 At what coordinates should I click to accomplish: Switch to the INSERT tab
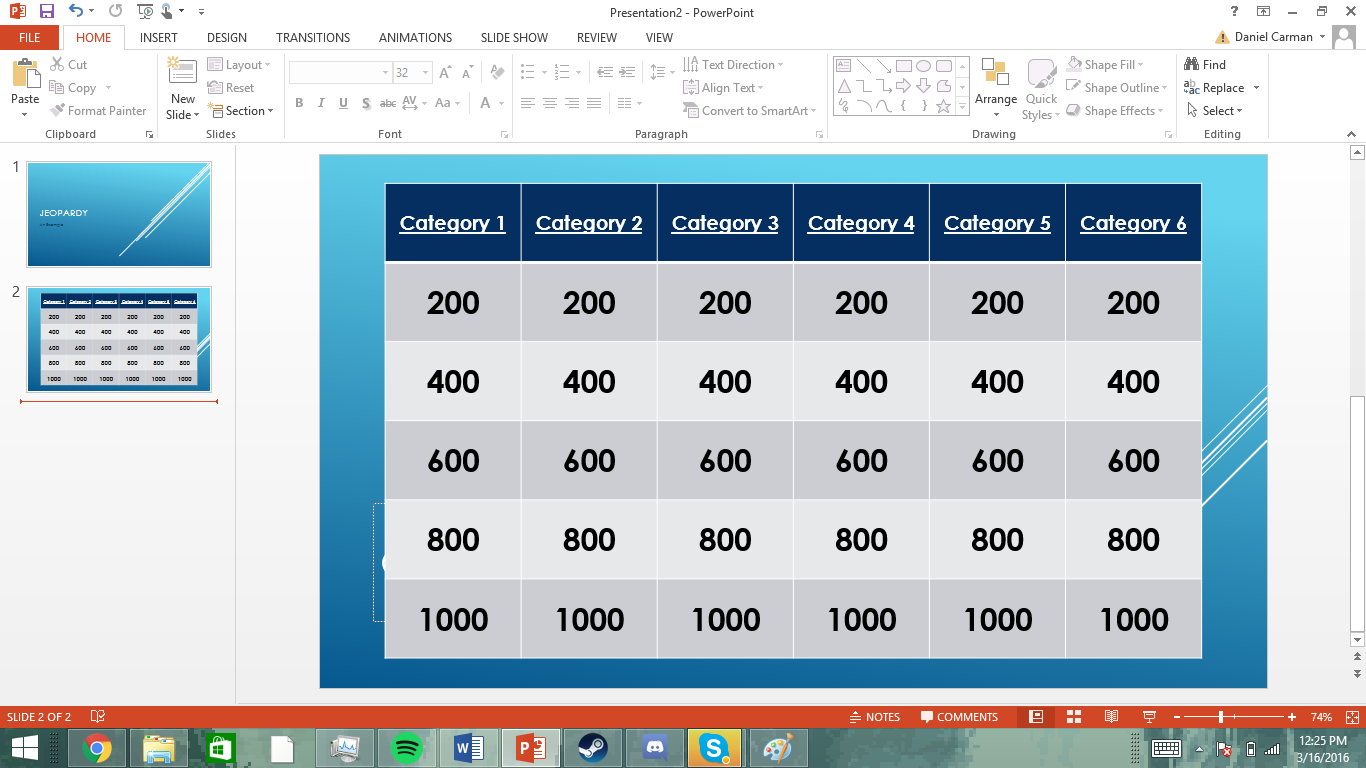tap(159, 37)
